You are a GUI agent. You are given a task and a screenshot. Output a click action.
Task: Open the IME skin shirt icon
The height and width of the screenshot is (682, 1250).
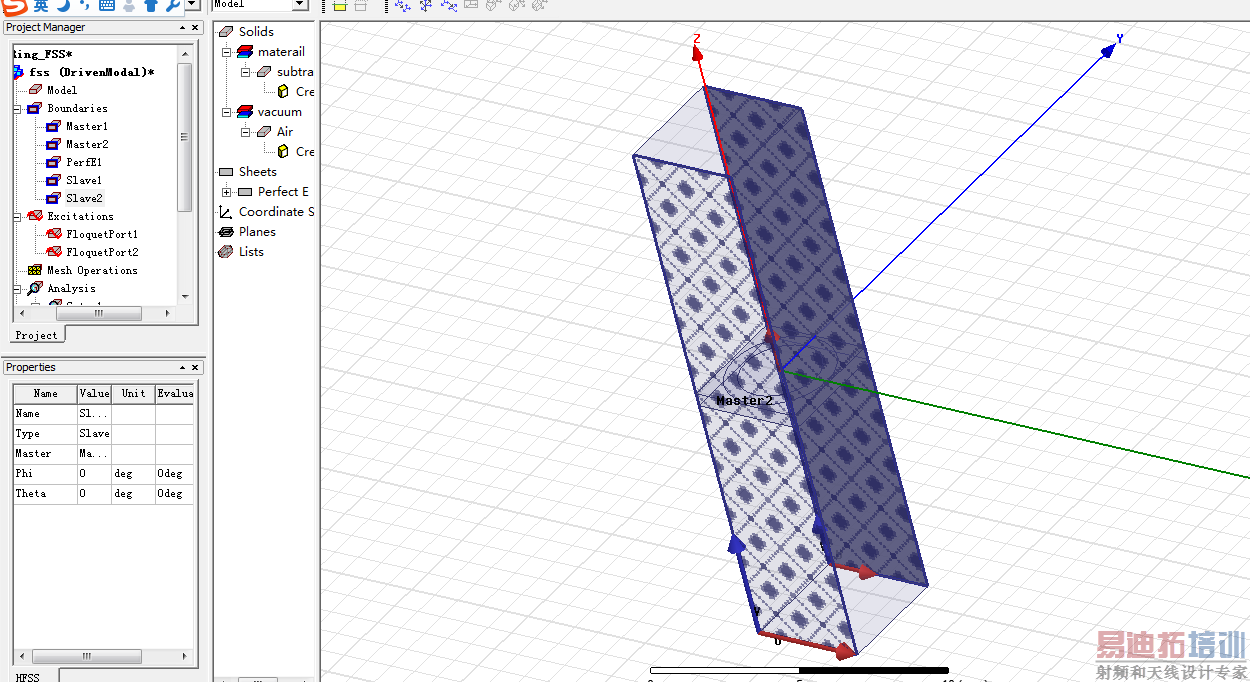tap(151, 5)
